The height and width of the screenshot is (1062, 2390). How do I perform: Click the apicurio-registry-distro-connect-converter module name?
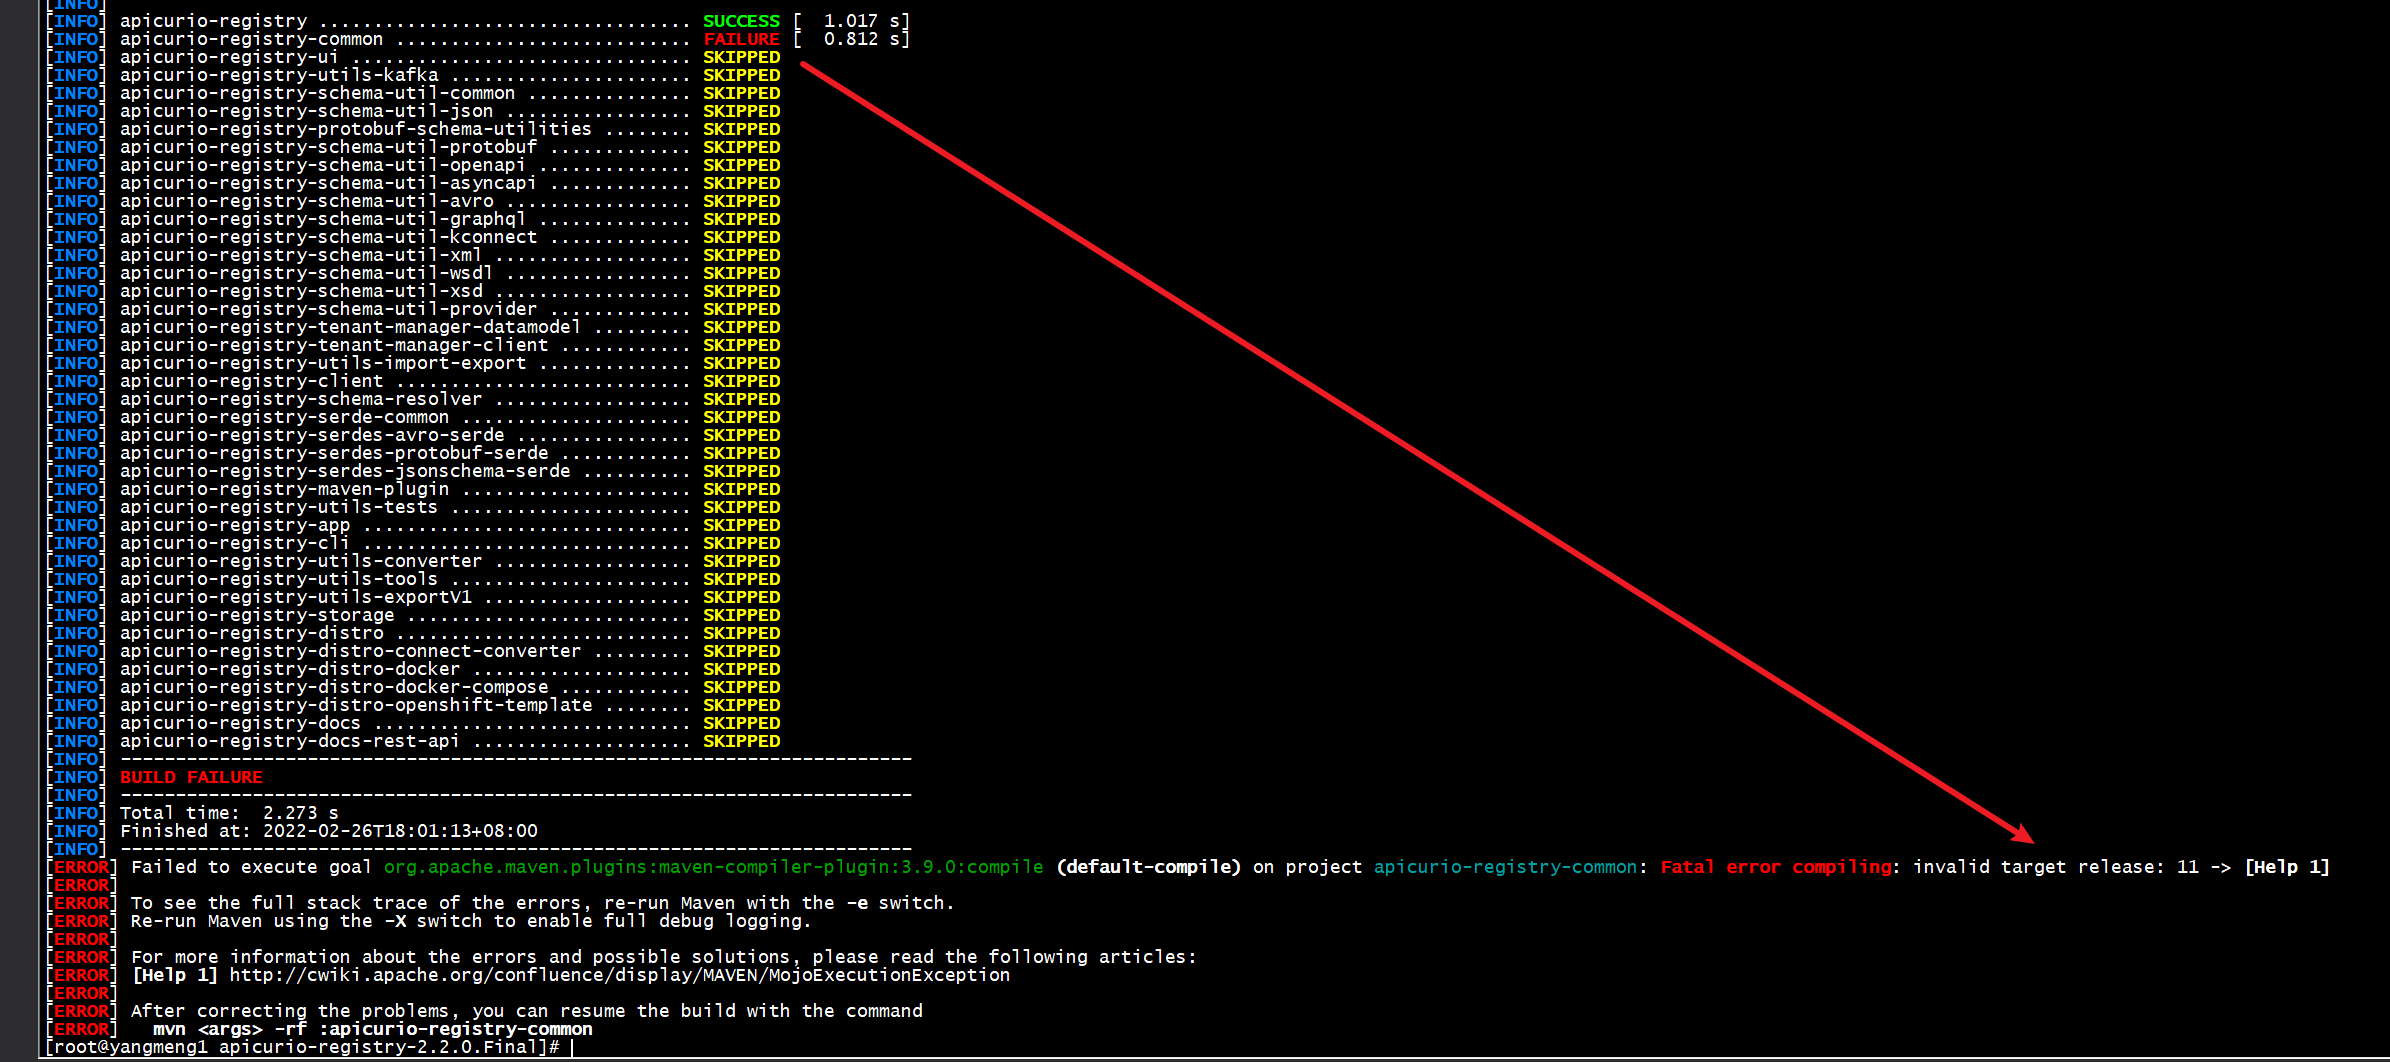pos(351,651)
